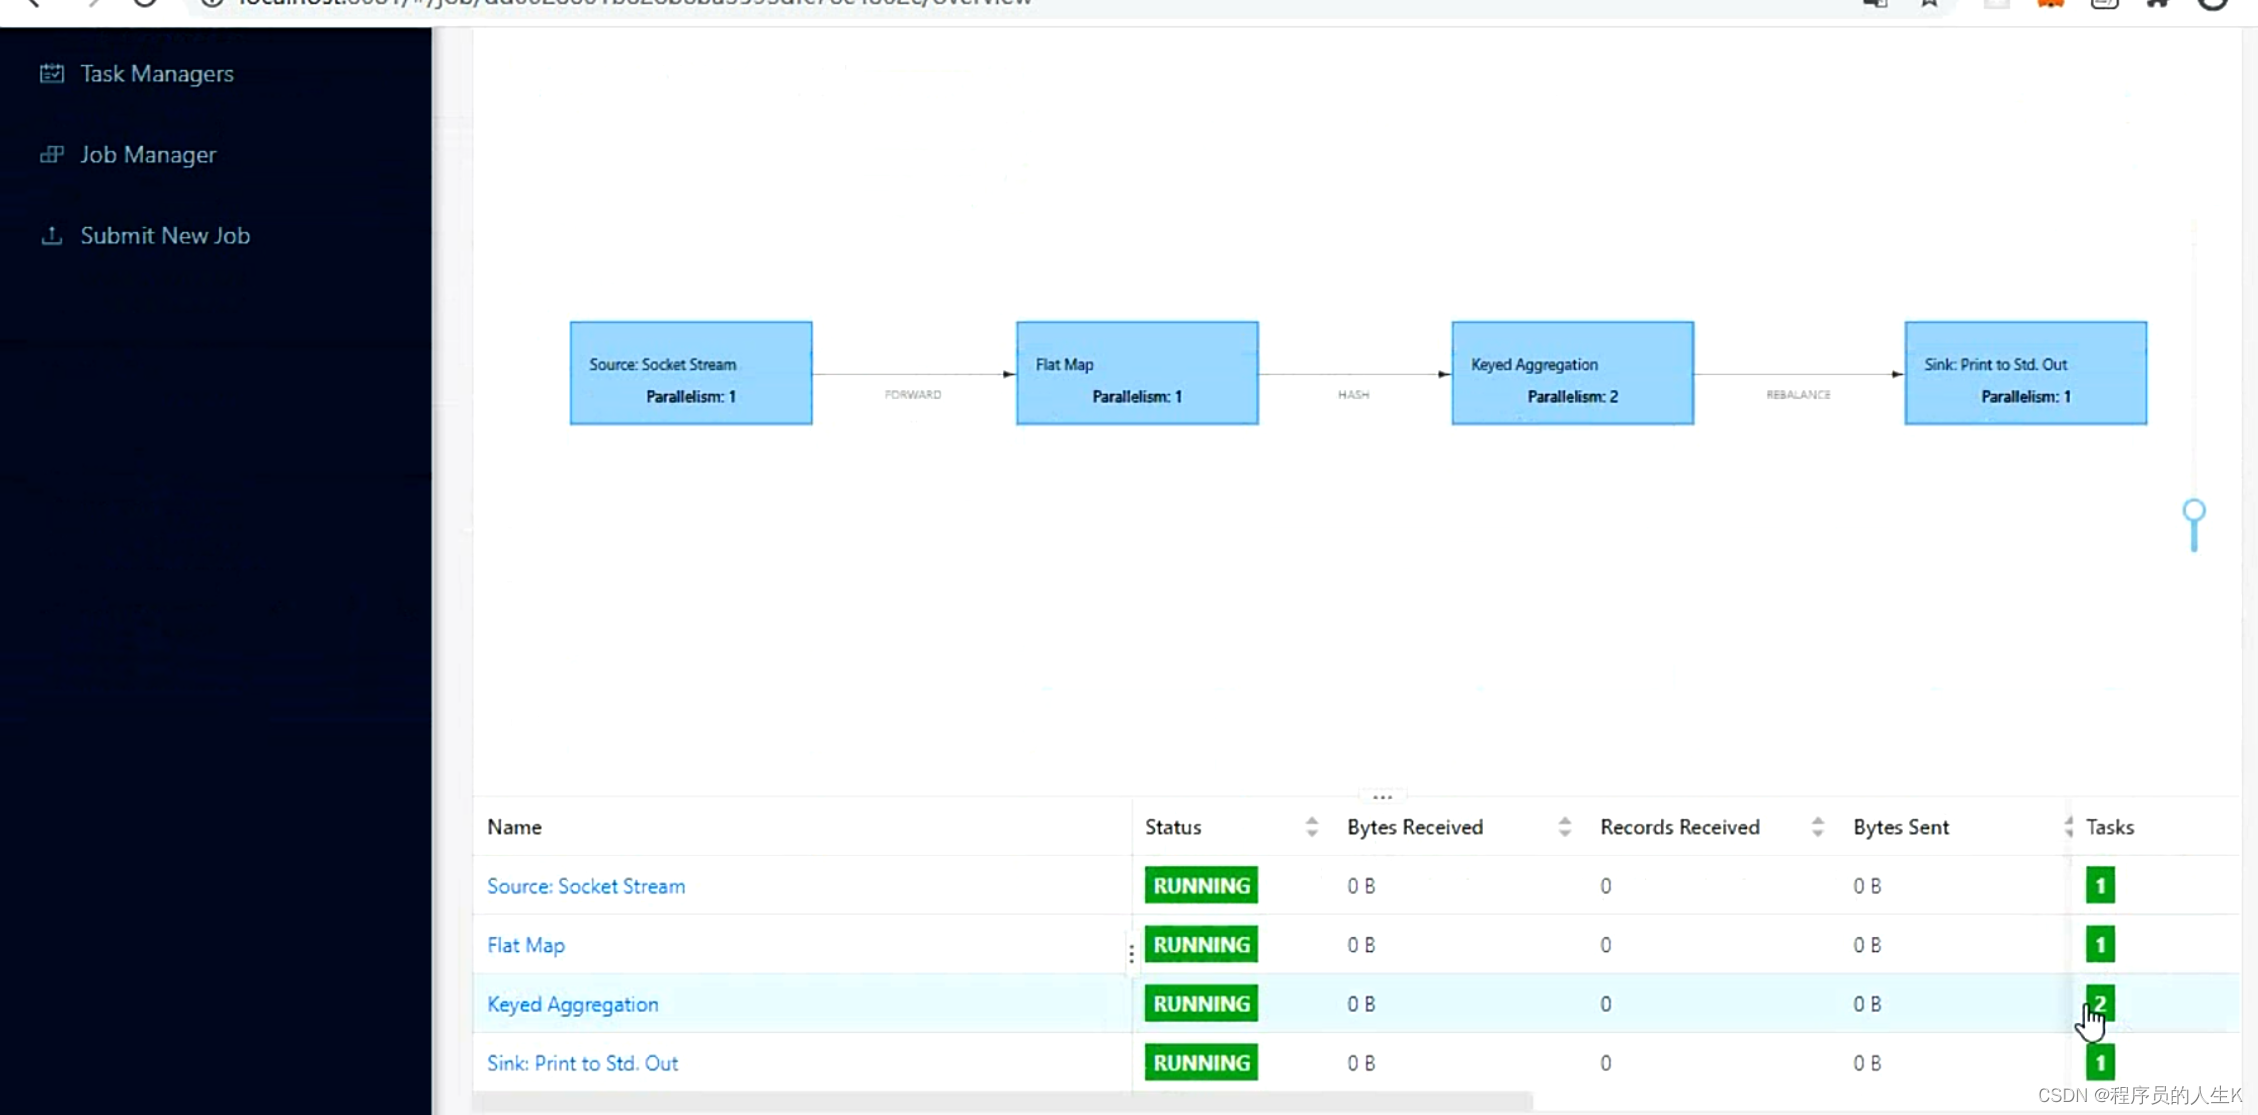Sort table by the Bytes Received column
The height and width of the screenshot is (1115, 2258).
pos(1564,827)
